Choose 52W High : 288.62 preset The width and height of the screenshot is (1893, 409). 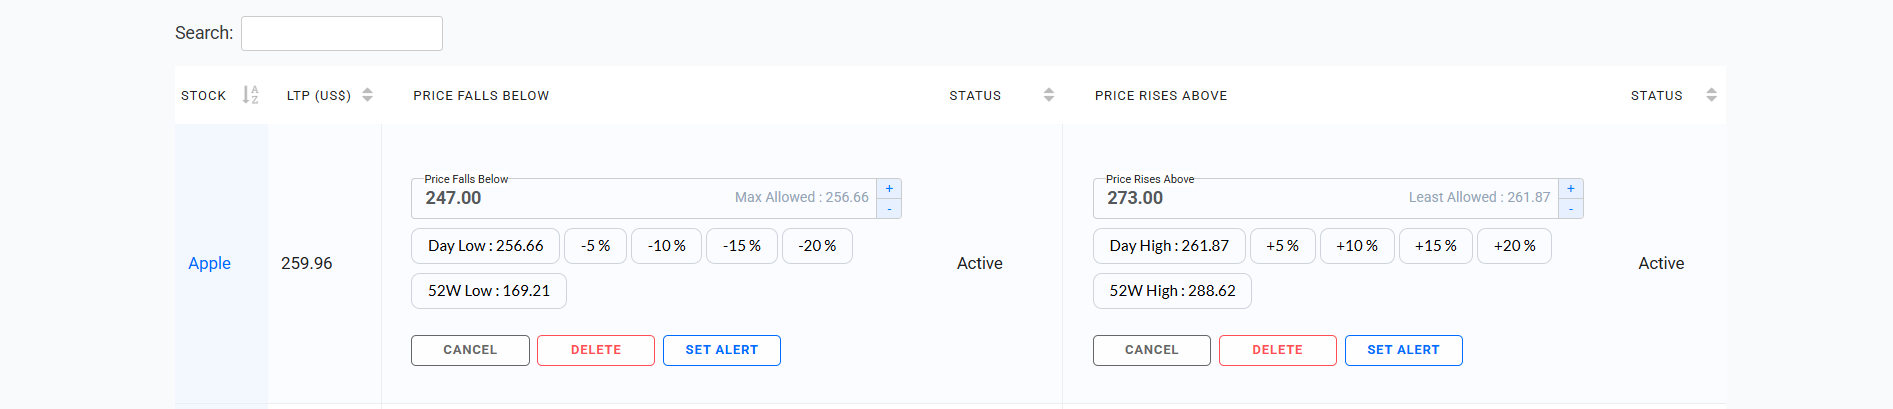point(1172,291)
